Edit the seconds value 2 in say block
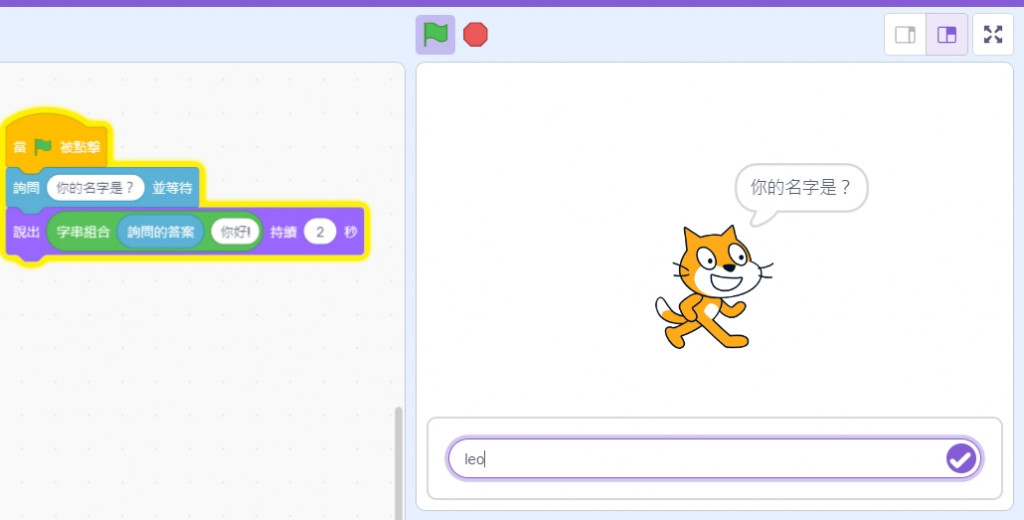Screen dimensions: 1024x520 click(319, 232)
